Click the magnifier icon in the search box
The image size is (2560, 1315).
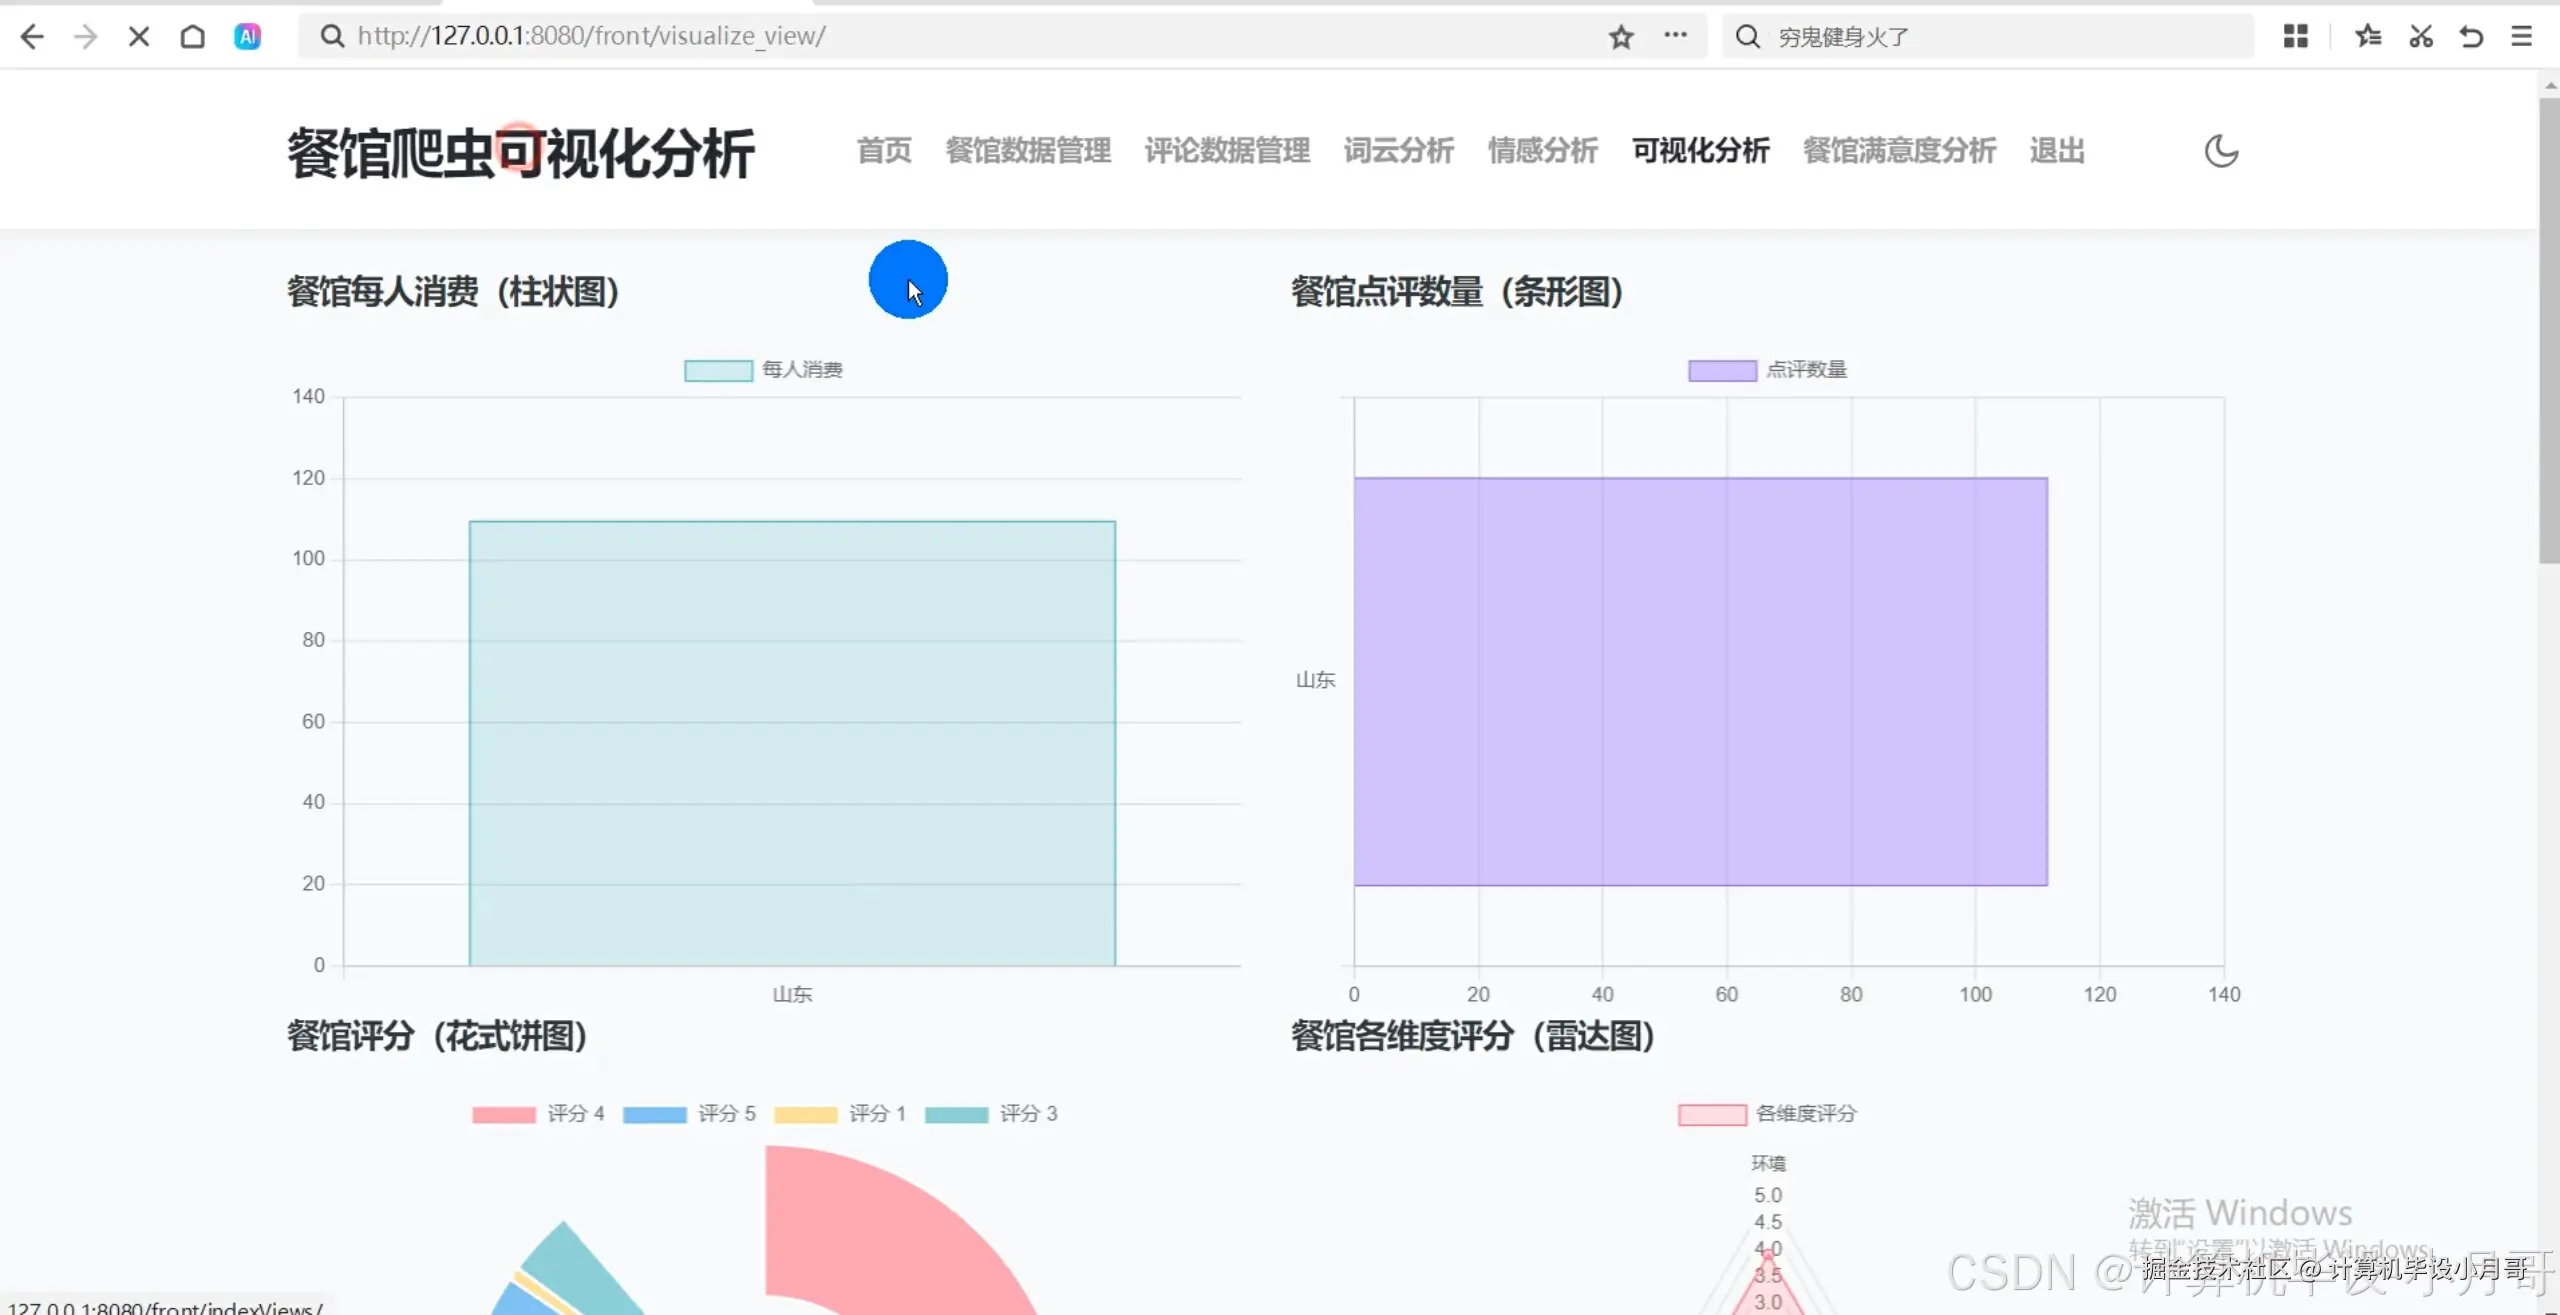click(1747, 36)
